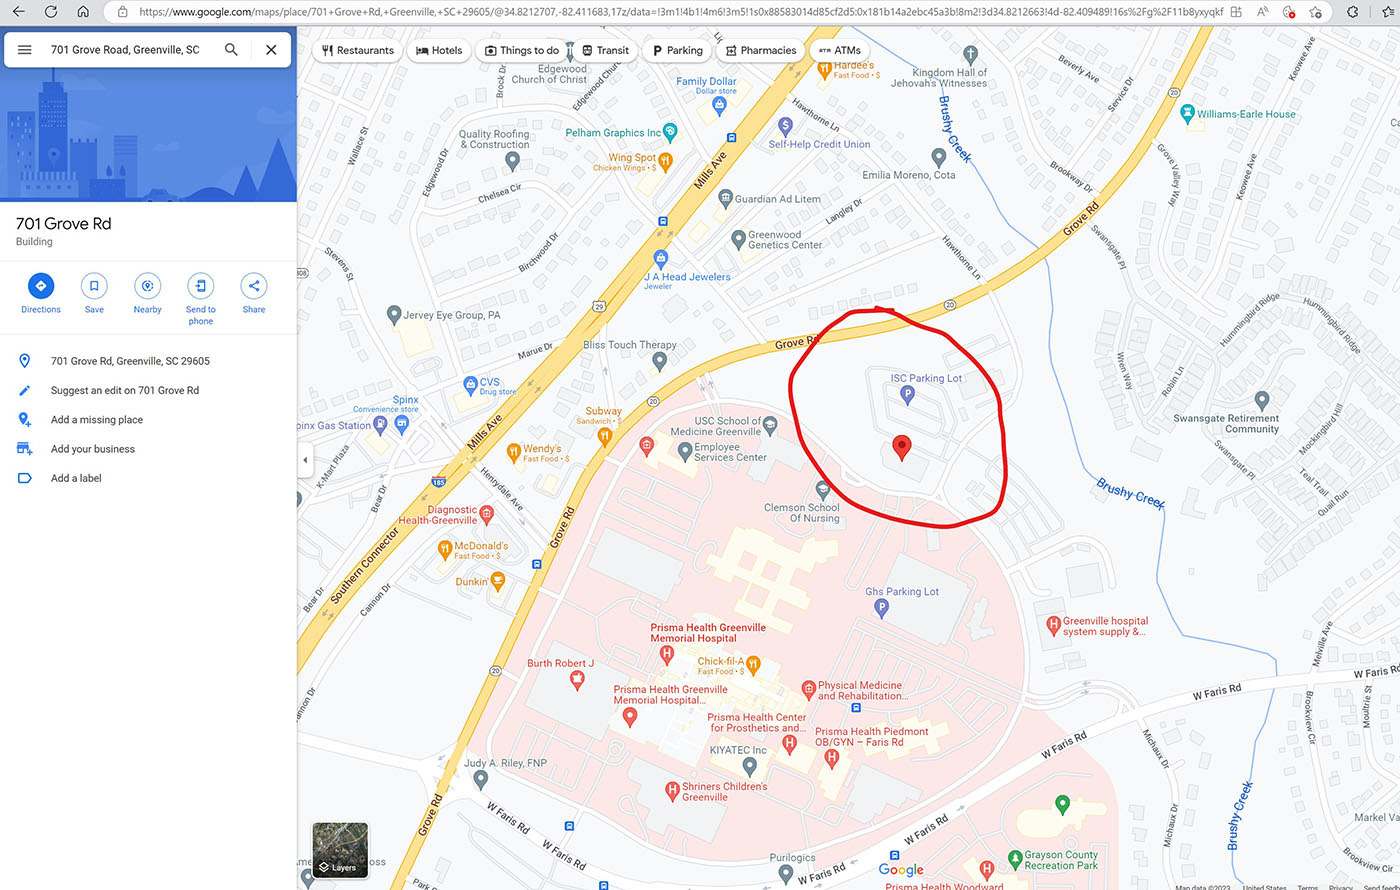Viewport: 1400px width, 890px height.
Task: Open the Layers map type thumbnail
Action: 341,850
